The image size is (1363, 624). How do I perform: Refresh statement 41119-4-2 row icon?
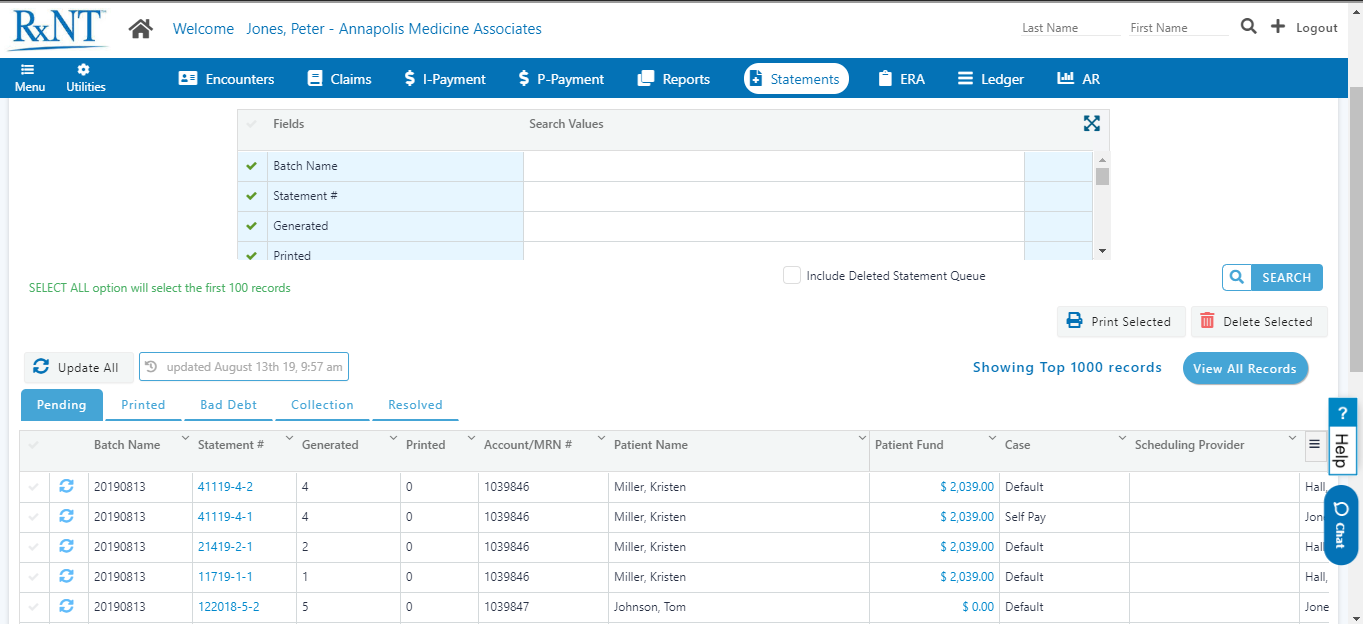coord(66,487)
